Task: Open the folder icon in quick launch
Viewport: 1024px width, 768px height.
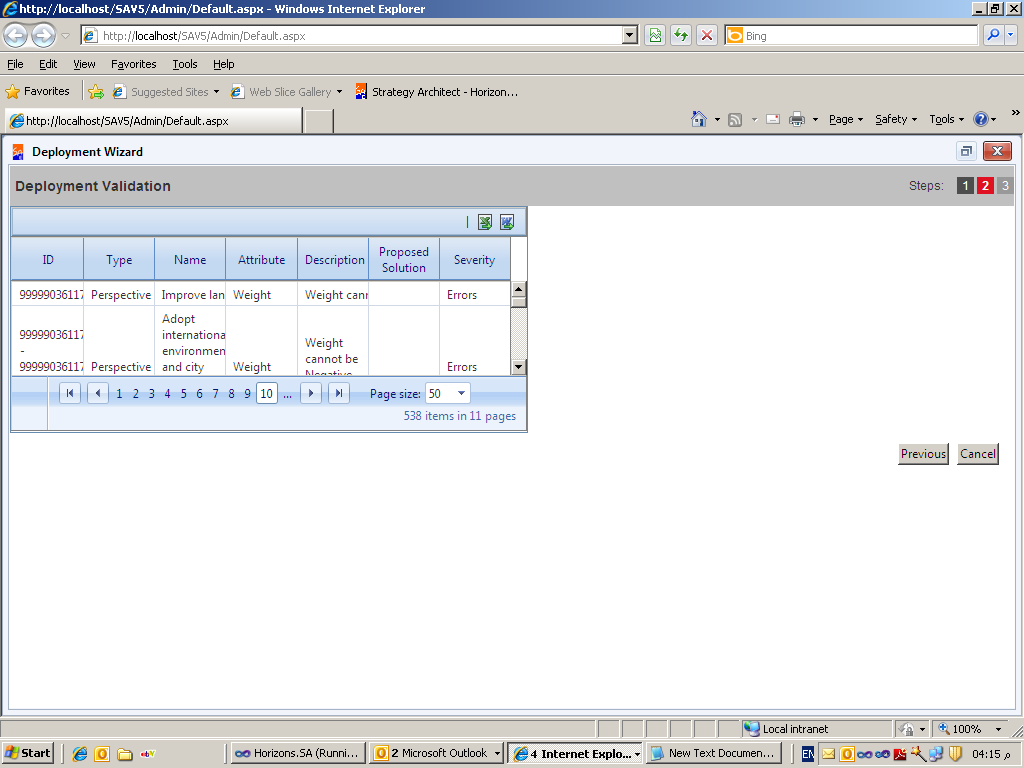Action: pos(125,754)
